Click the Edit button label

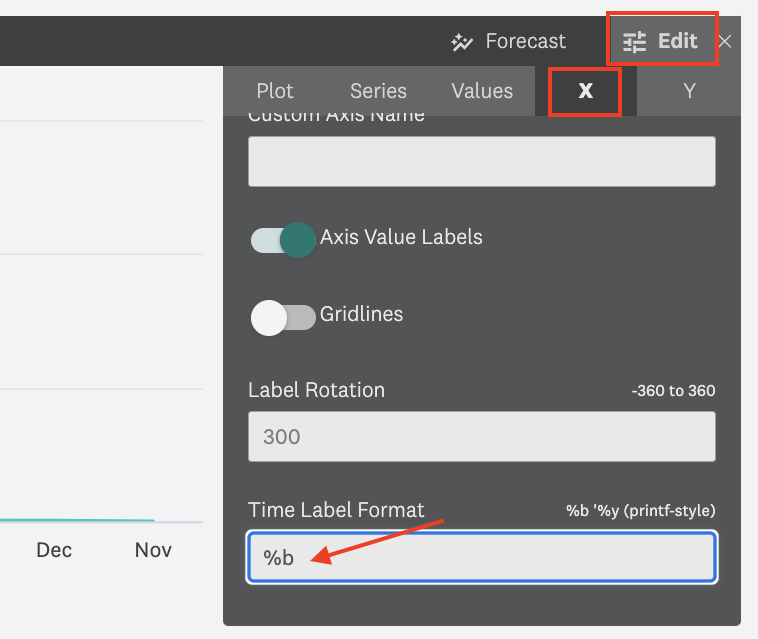[x=677, y=42]
